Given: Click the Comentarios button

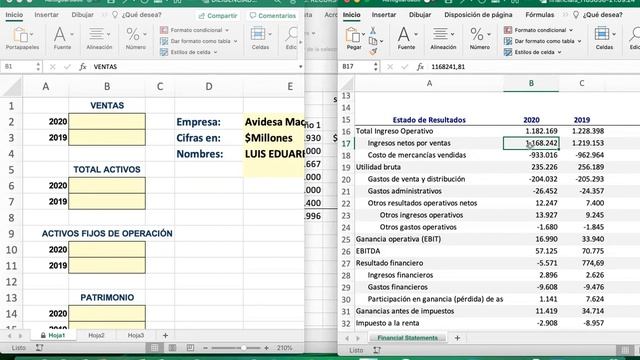Looking at the screenshot, I should click(273, 16).
